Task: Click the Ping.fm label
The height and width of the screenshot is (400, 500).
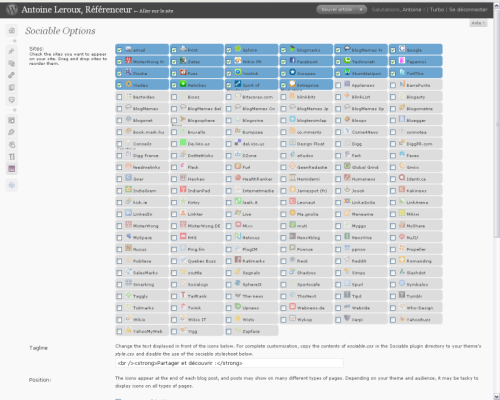Action: (196, 249)
